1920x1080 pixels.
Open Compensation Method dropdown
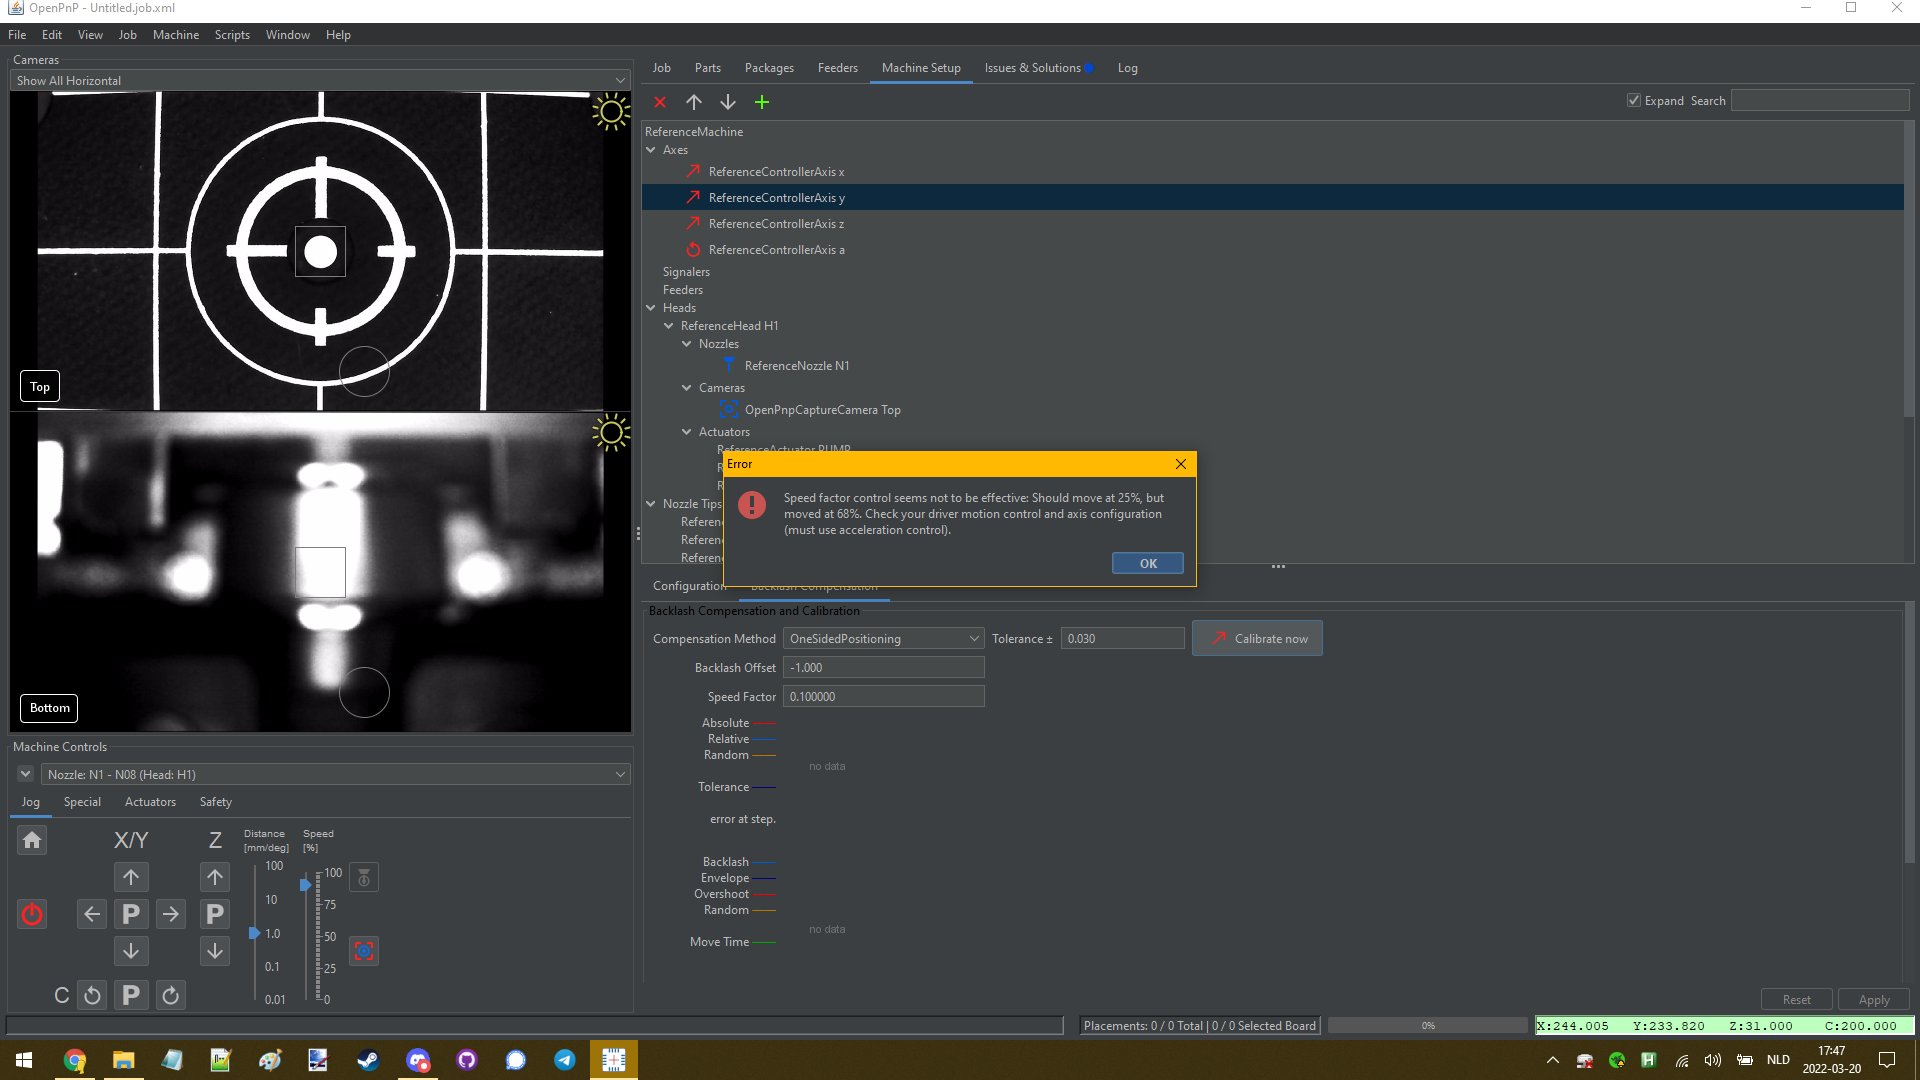click(883, 638)
